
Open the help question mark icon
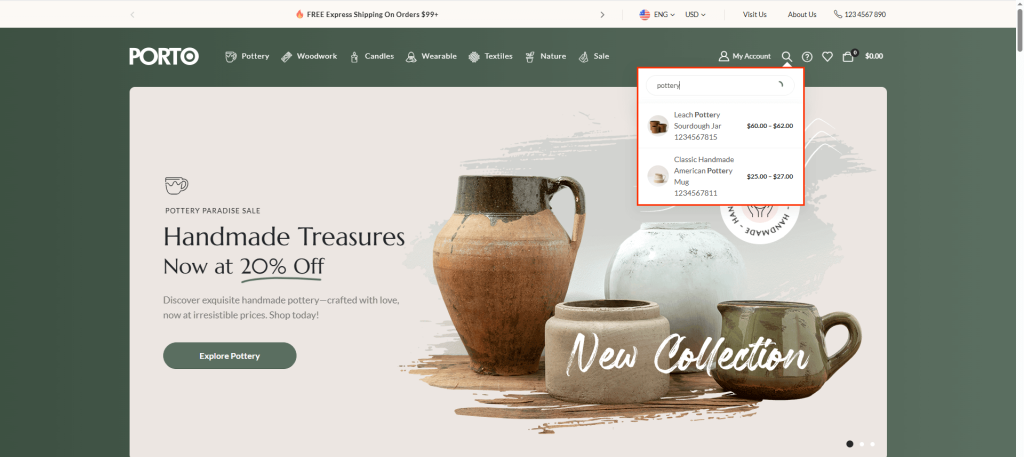[x=807, y=57]
